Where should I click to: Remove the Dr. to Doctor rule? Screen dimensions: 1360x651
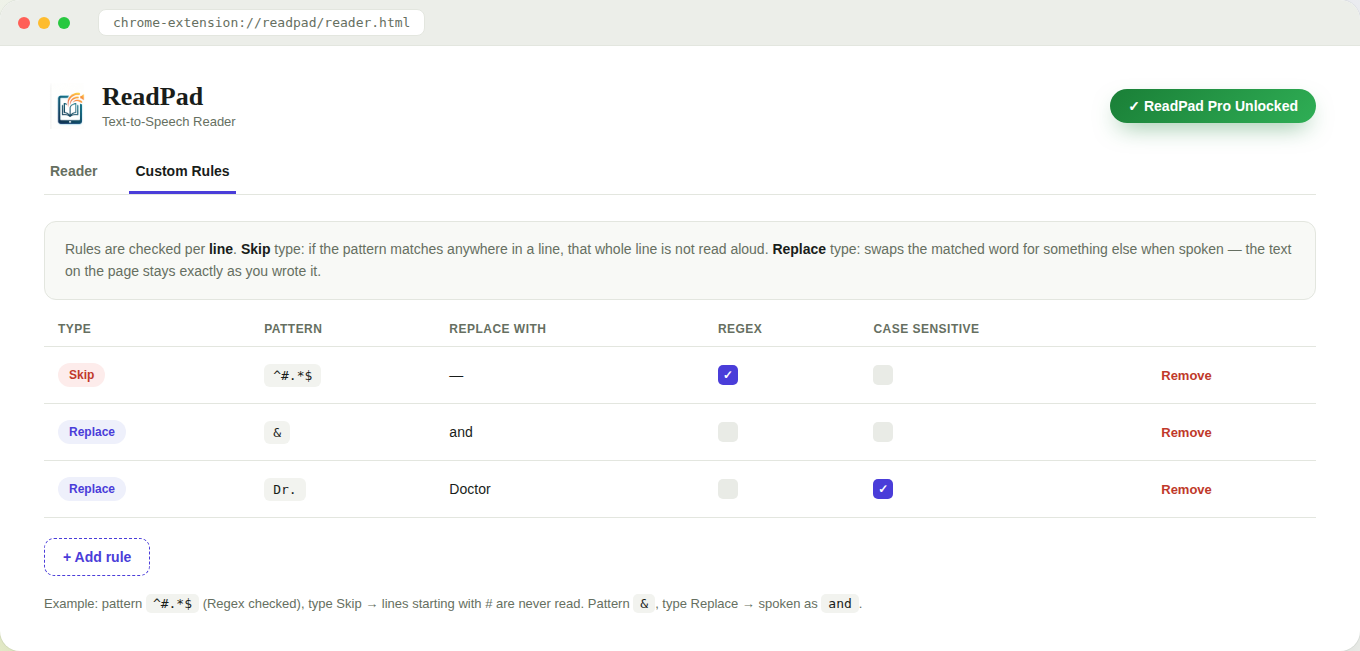(x=1186, y=490)
